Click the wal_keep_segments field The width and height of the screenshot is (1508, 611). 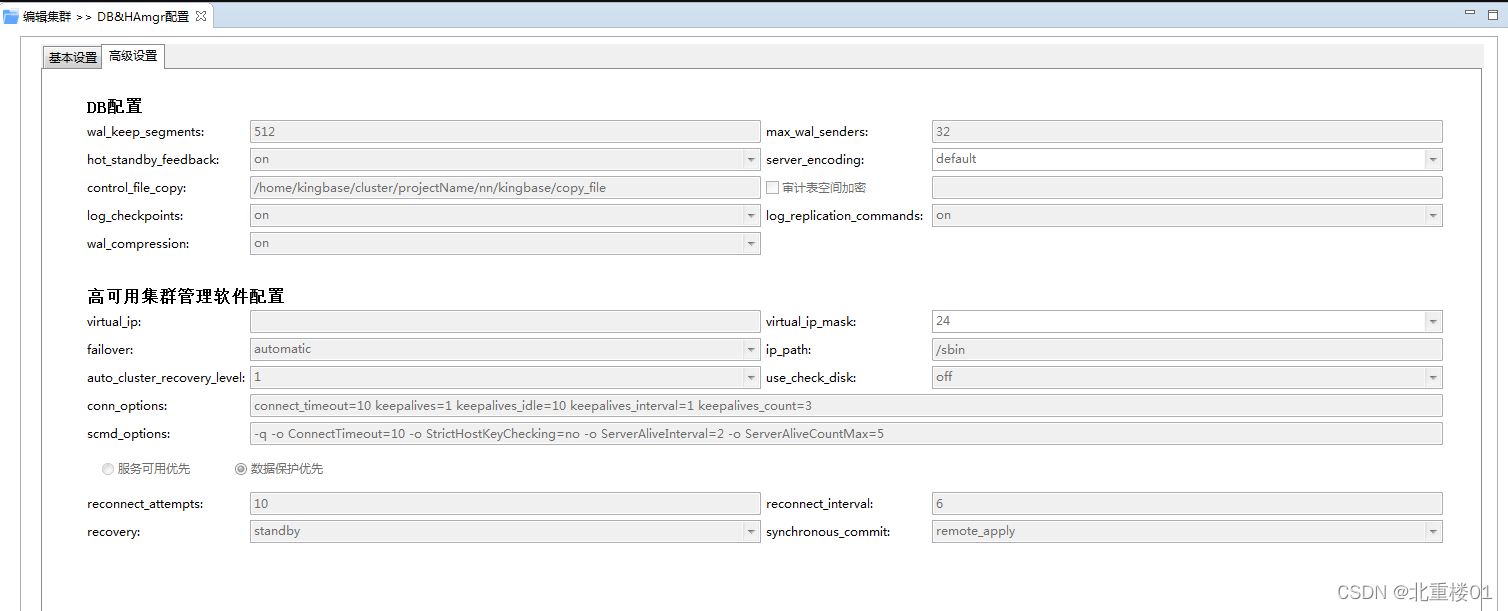point(505,131)
